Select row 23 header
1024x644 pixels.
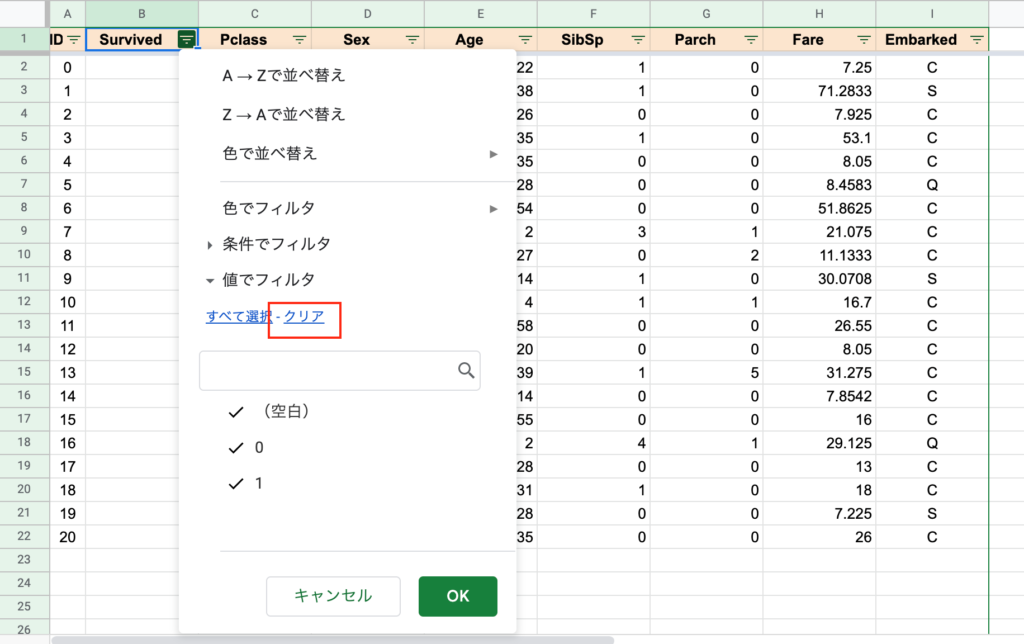pyautogui.click(x=24, y=560)
